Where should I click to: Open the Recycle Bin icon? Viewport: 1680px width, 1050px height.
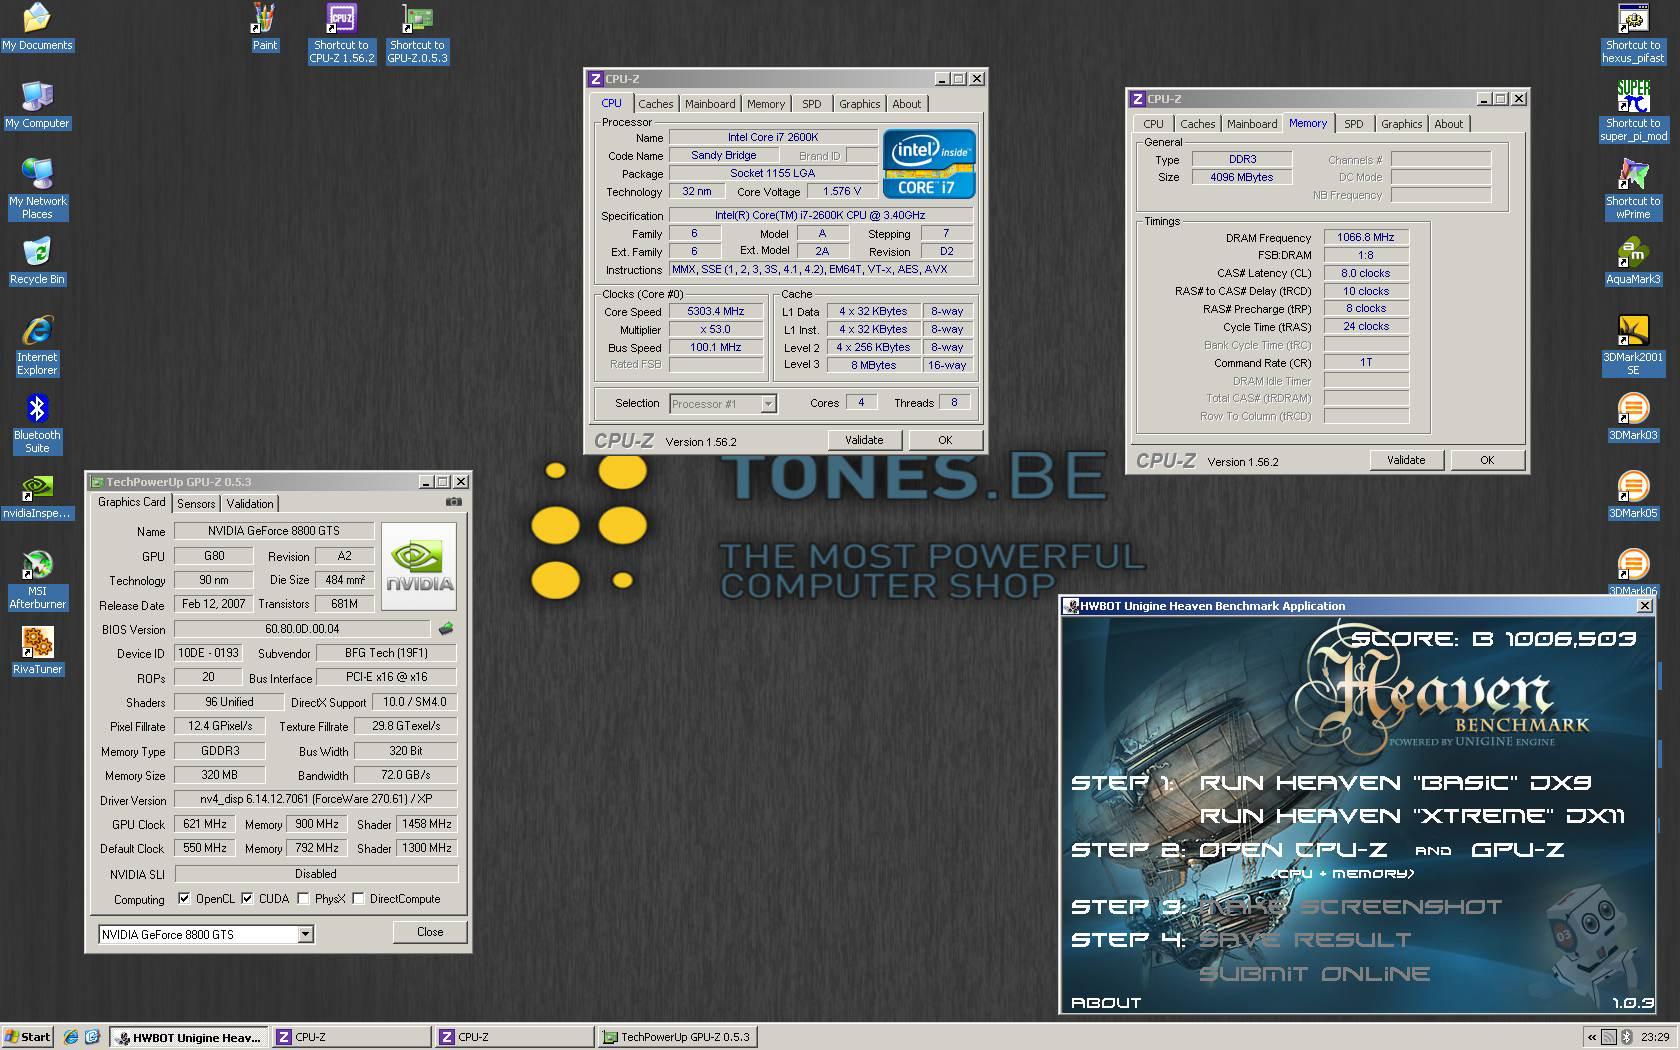[x=37, y=261]
